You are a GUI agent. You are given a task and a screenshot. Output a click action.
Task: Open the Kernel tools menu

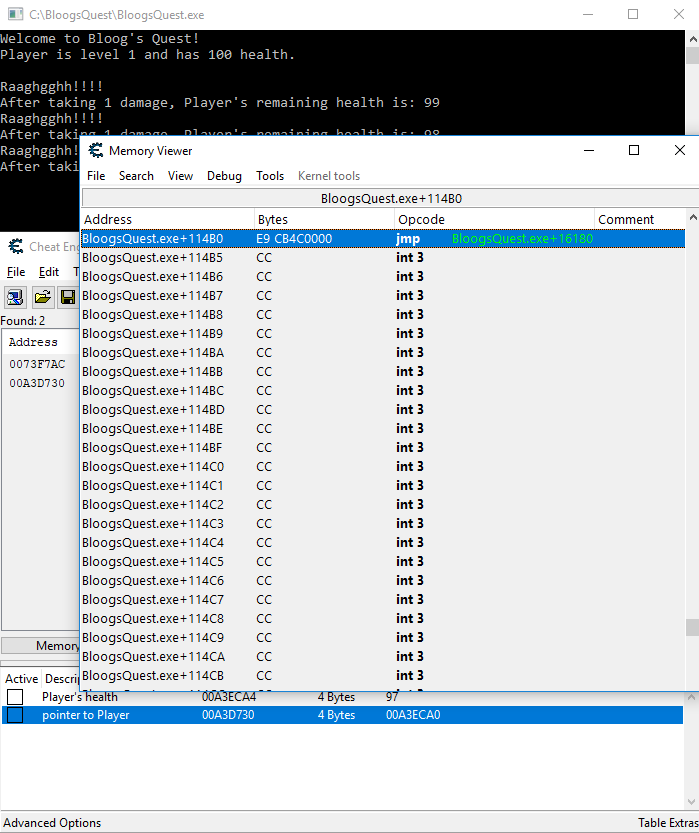pyautogui.click(x=329, y=176)
